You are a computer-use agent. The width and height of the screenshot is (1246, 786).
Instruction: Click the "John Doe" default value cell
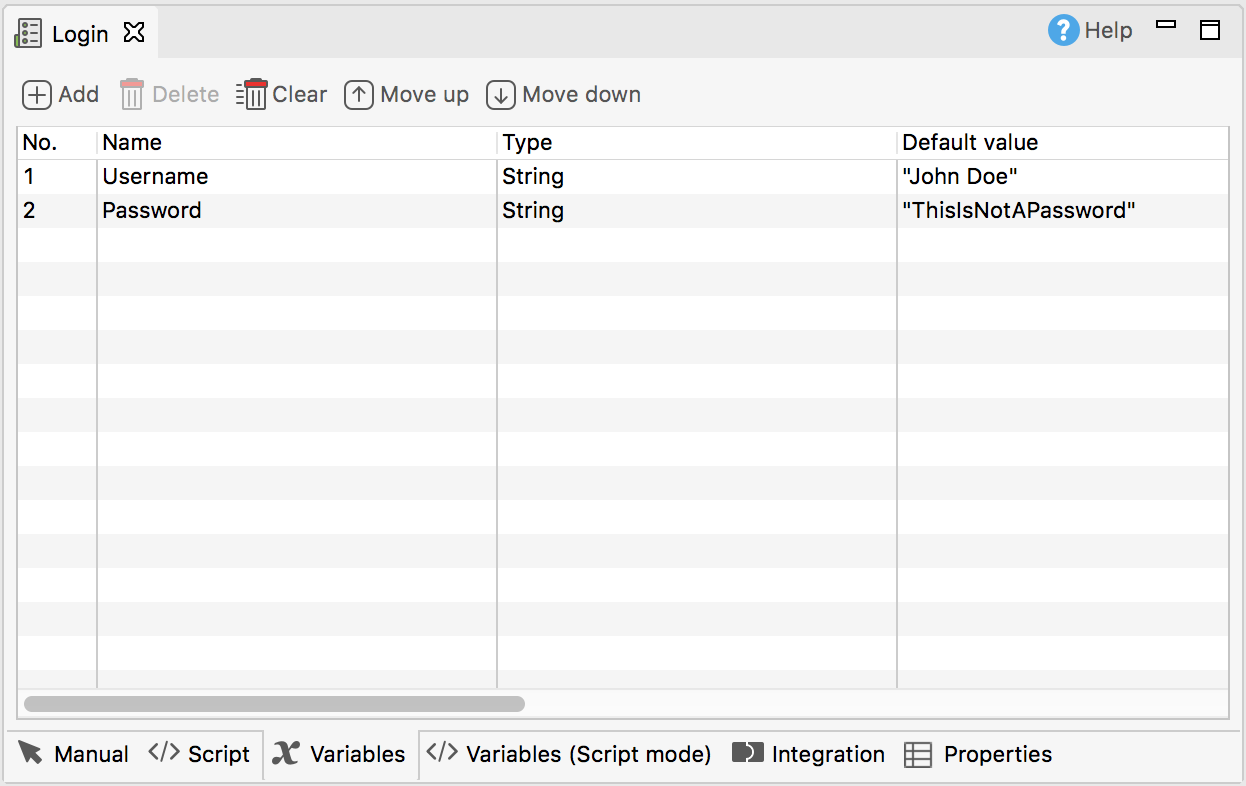1063,177
